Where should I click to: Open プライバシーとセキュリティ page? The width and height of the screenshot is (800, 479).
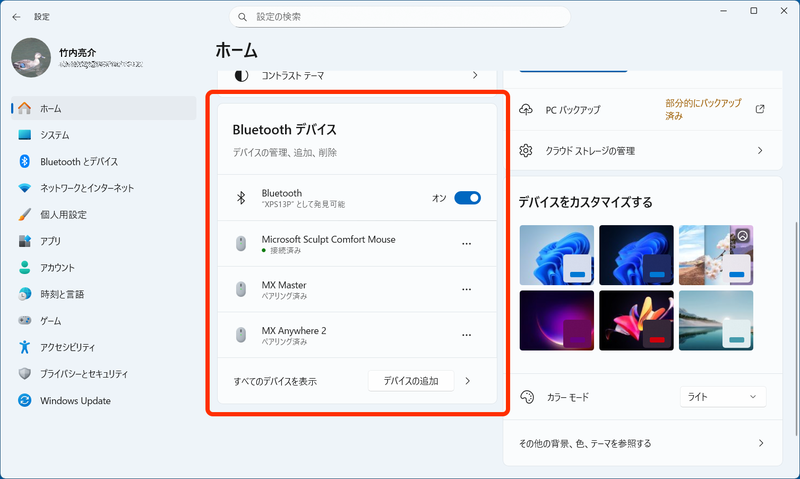[x=104, y=373]
